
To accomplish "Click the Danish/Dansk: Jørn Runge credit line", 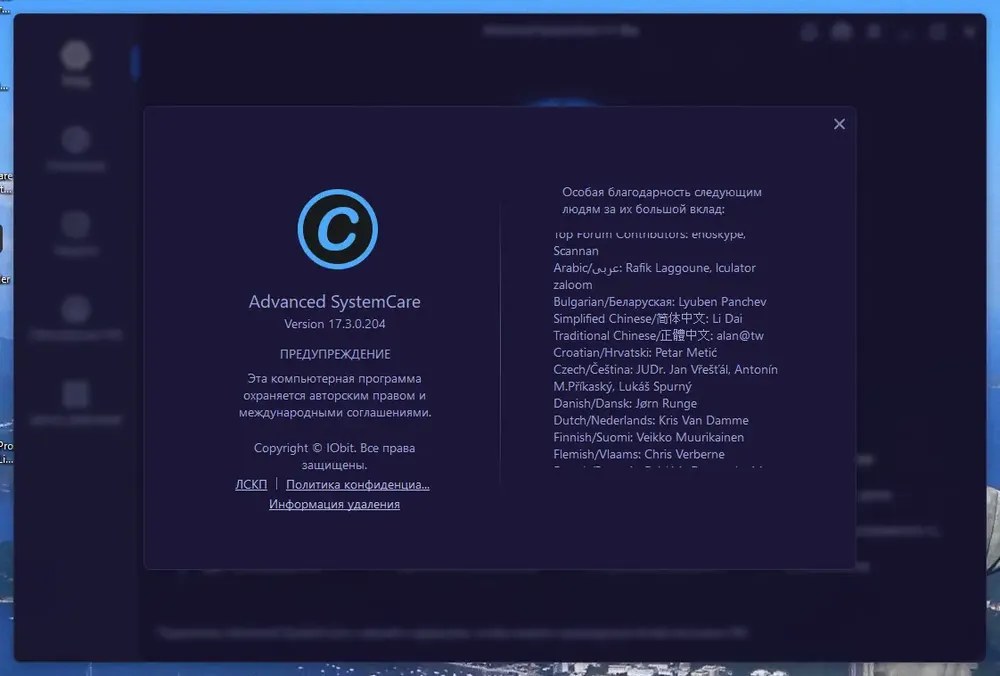I will pyautogui.click(x=625, y=403).
